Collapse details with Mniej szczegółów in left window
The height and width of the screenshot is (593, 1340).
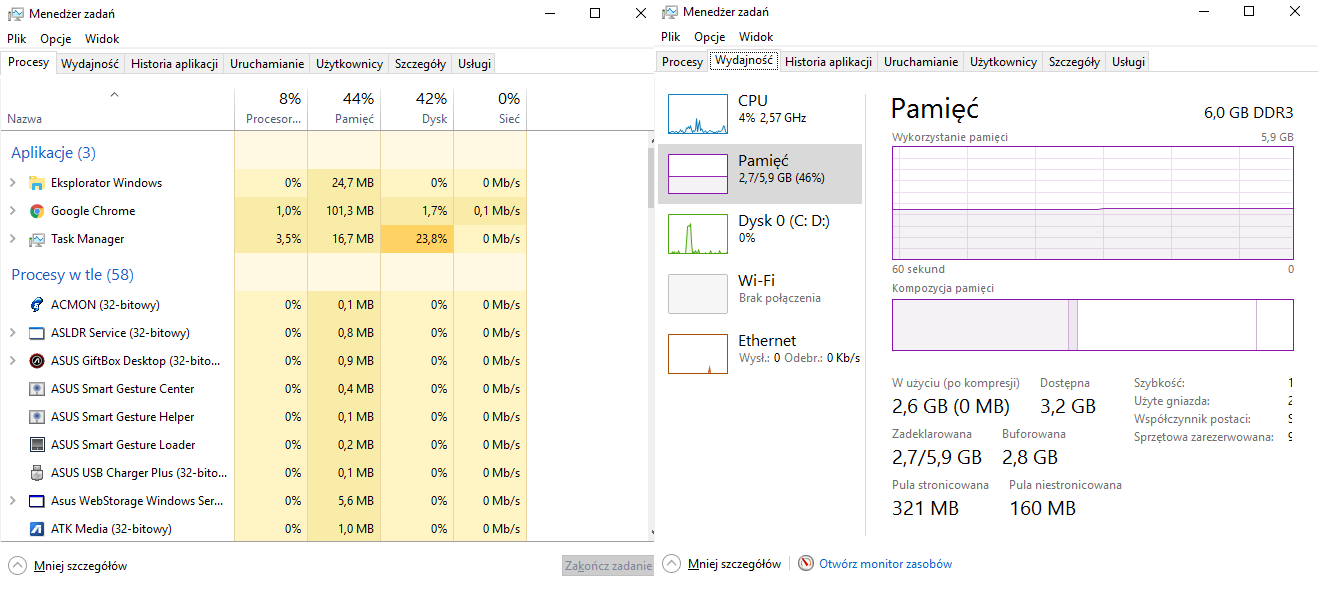pos(68,566)
